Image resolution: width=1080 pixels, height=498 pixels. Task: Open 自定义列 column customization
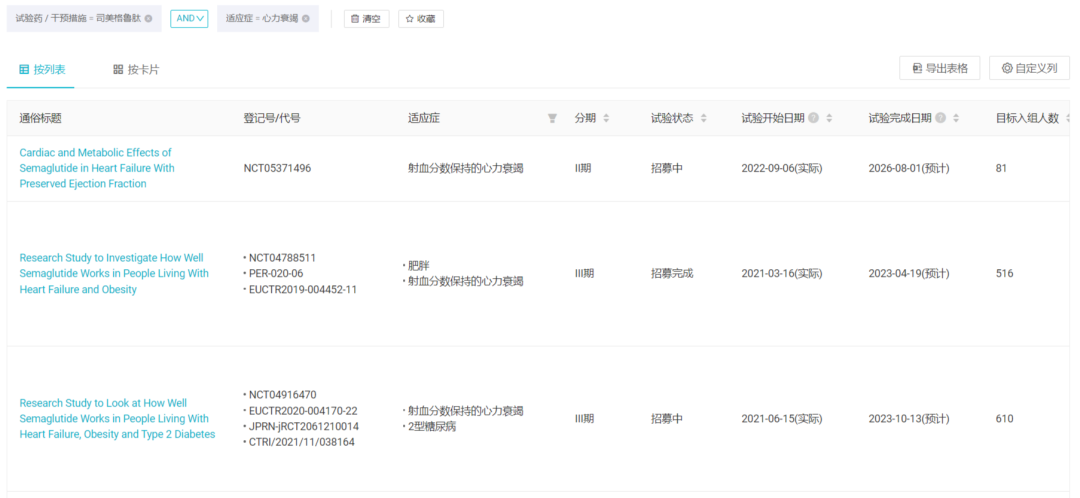[x=1029, y=68]
